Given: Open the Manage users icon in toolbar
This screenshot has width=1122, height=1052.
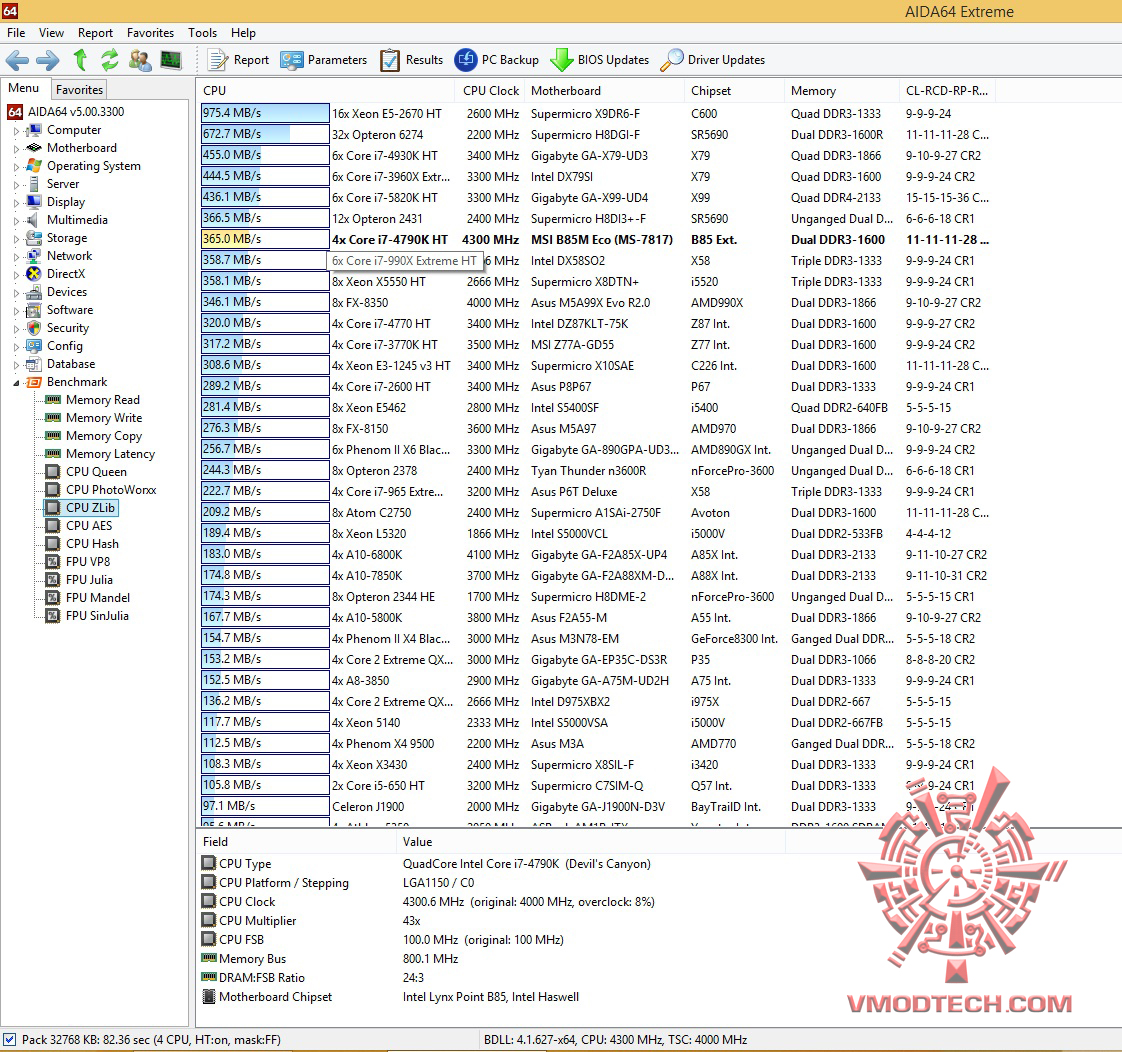Looking at the screenshot, I should (140, 60).
